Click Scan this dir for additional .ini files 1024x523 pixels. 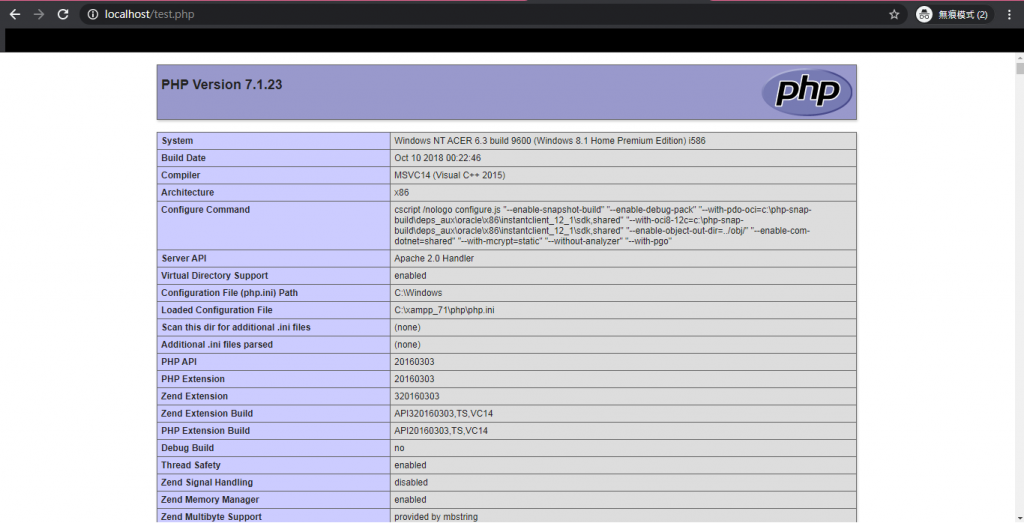[236, 327]
